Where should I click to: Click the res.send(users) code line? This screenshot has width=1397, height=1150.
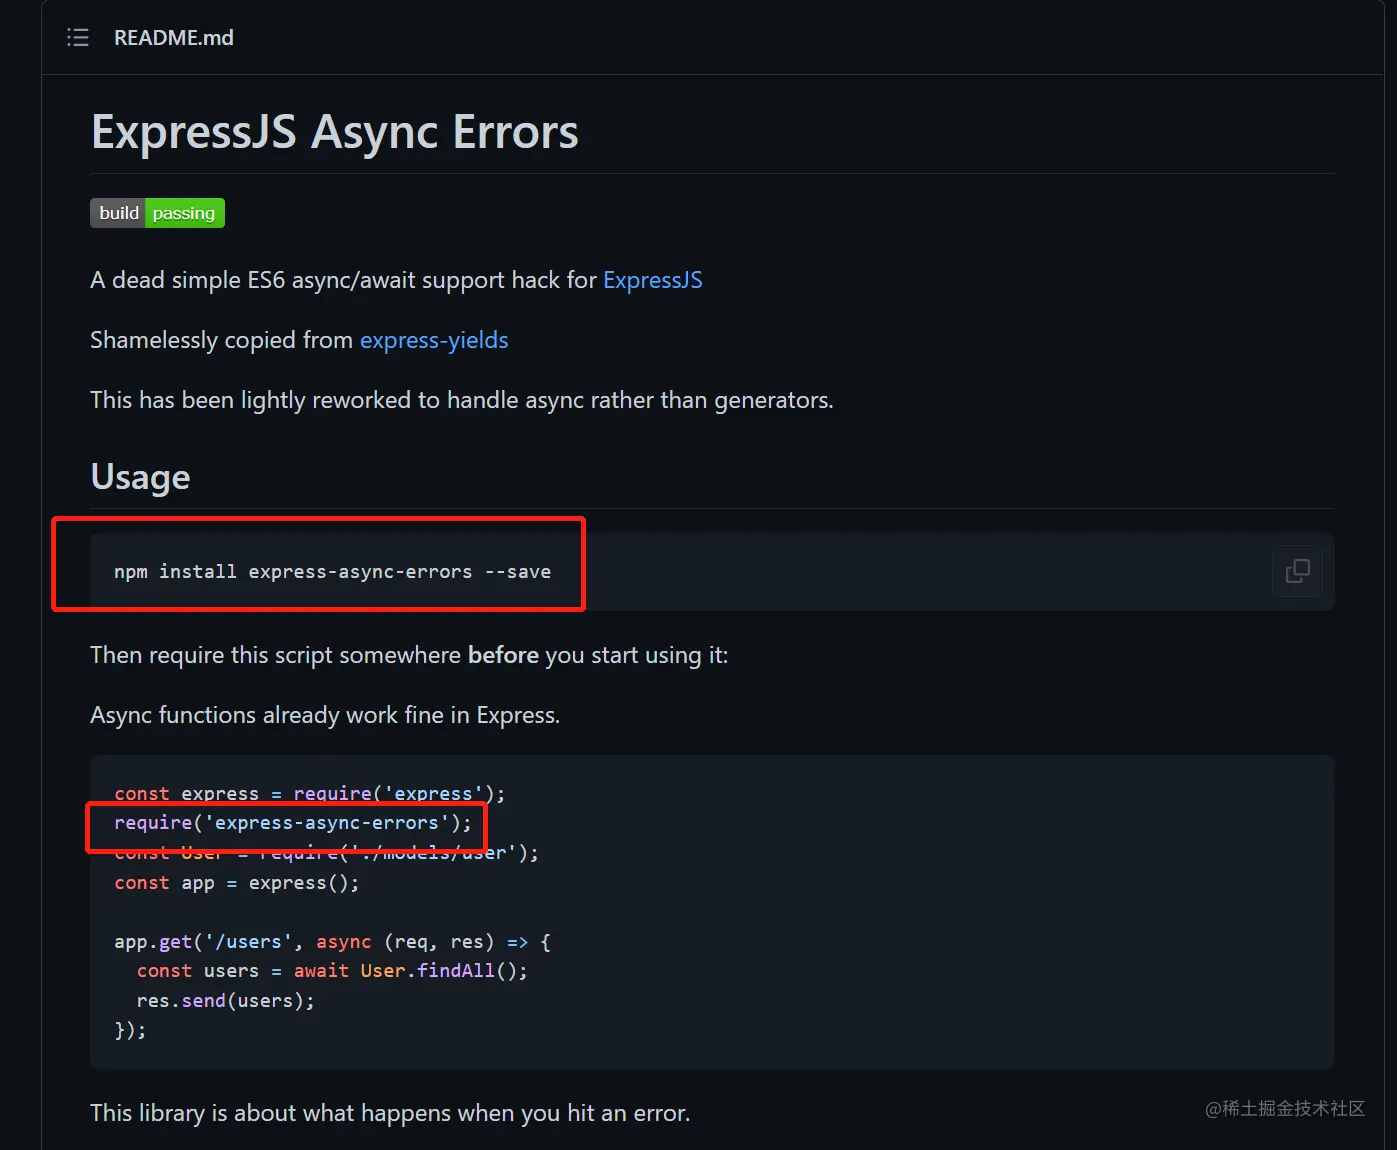pos(226,1001)
